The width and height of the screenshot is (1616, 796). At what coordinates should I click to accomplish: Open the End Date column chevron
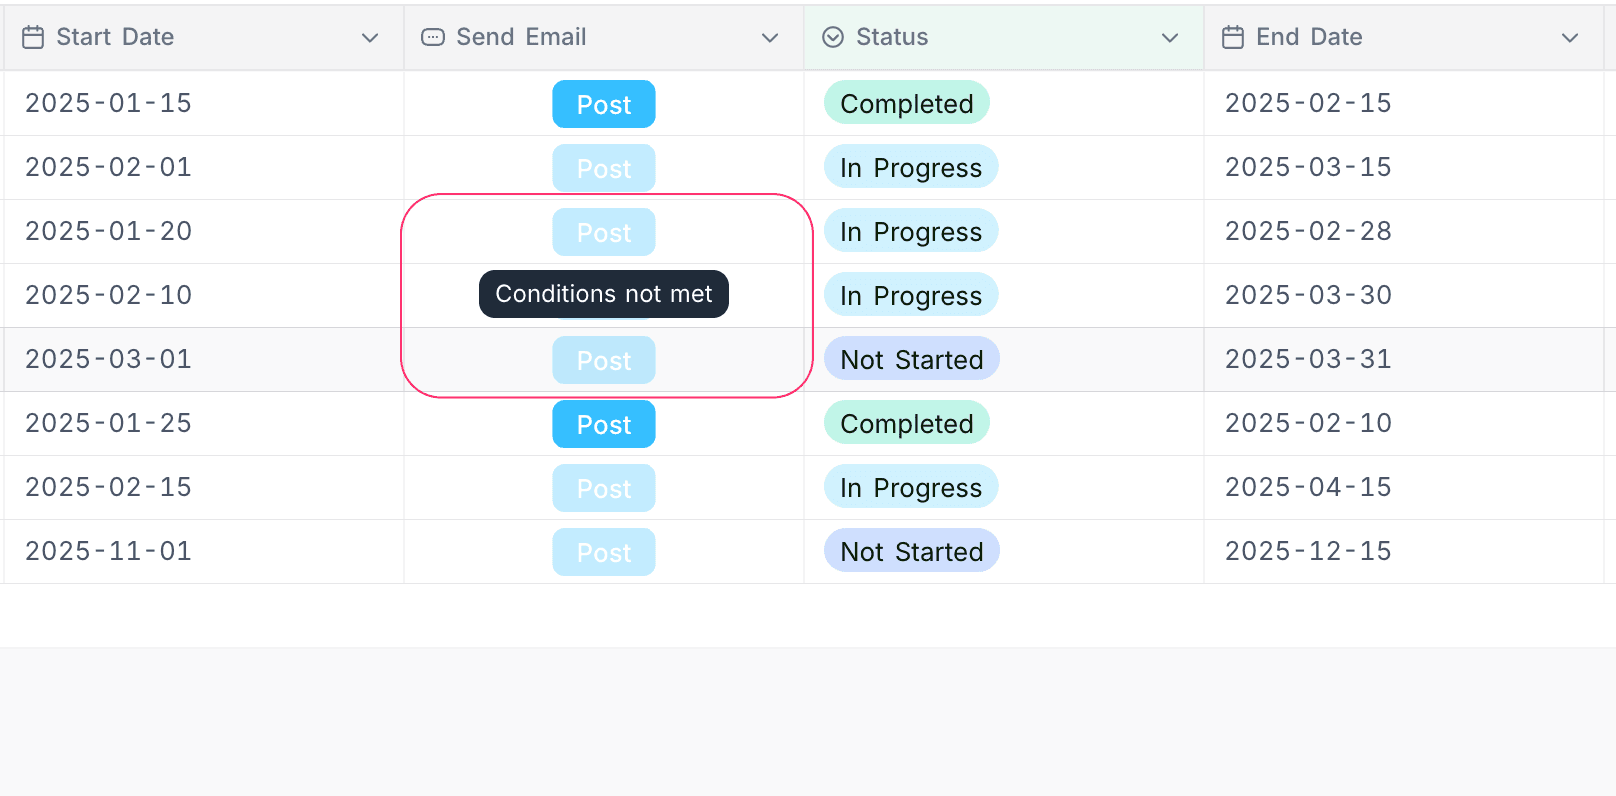tap(1570, 38)
